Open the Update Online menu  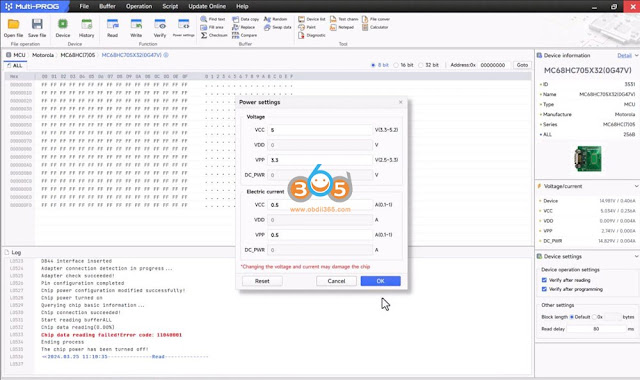[x=207, y=6]
